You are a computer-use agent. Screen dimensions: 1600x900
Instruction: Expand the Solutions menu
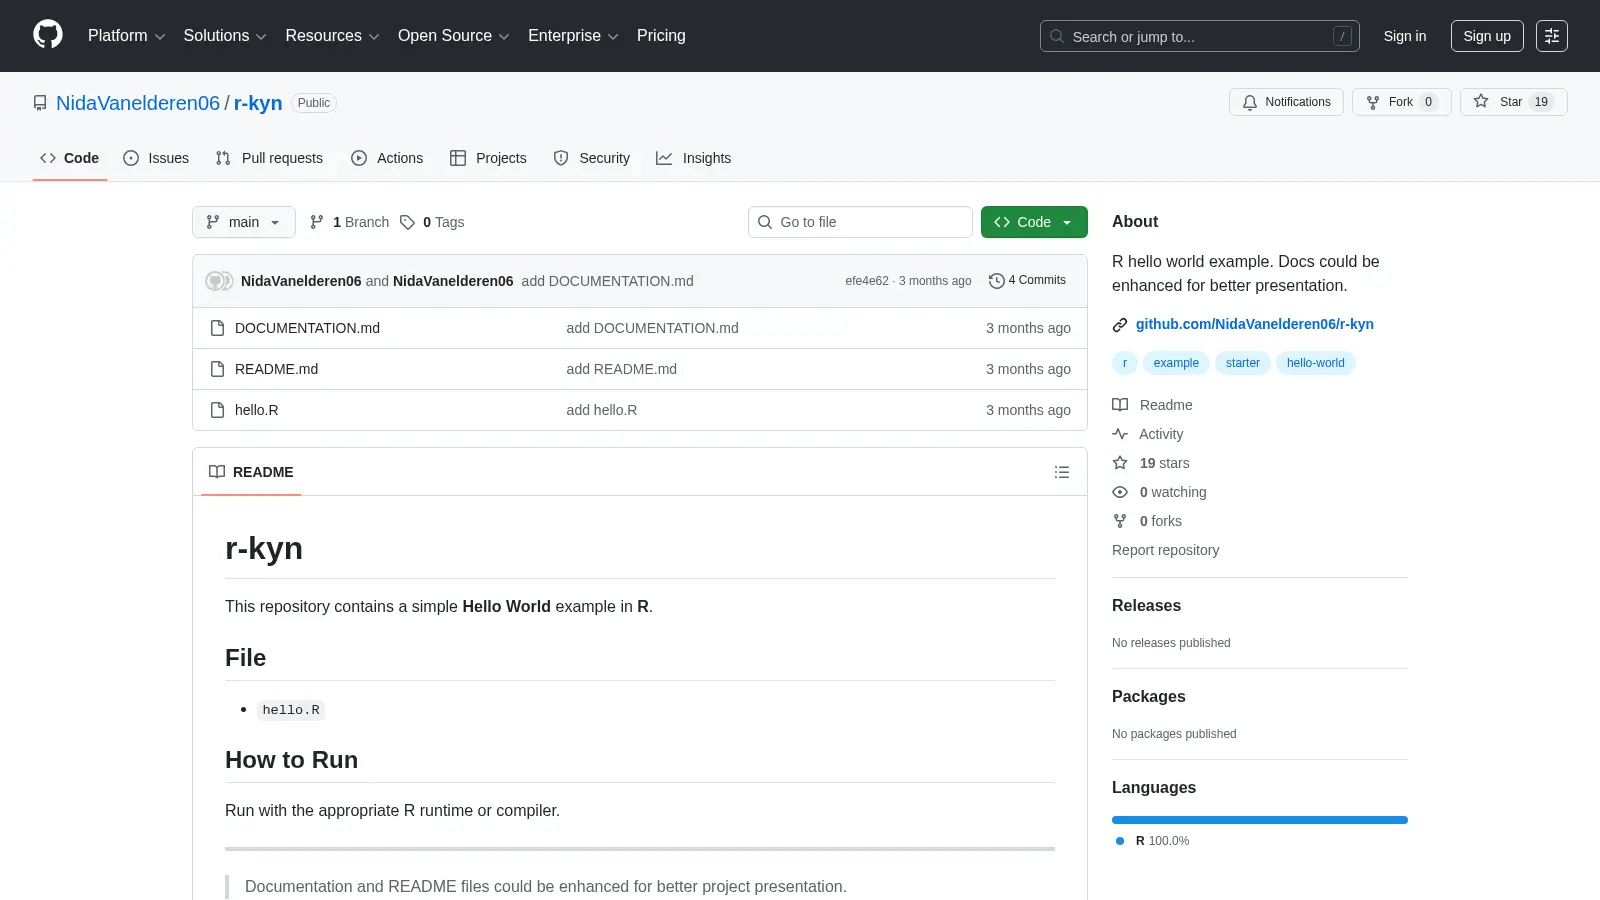click(x=225, y=36)
